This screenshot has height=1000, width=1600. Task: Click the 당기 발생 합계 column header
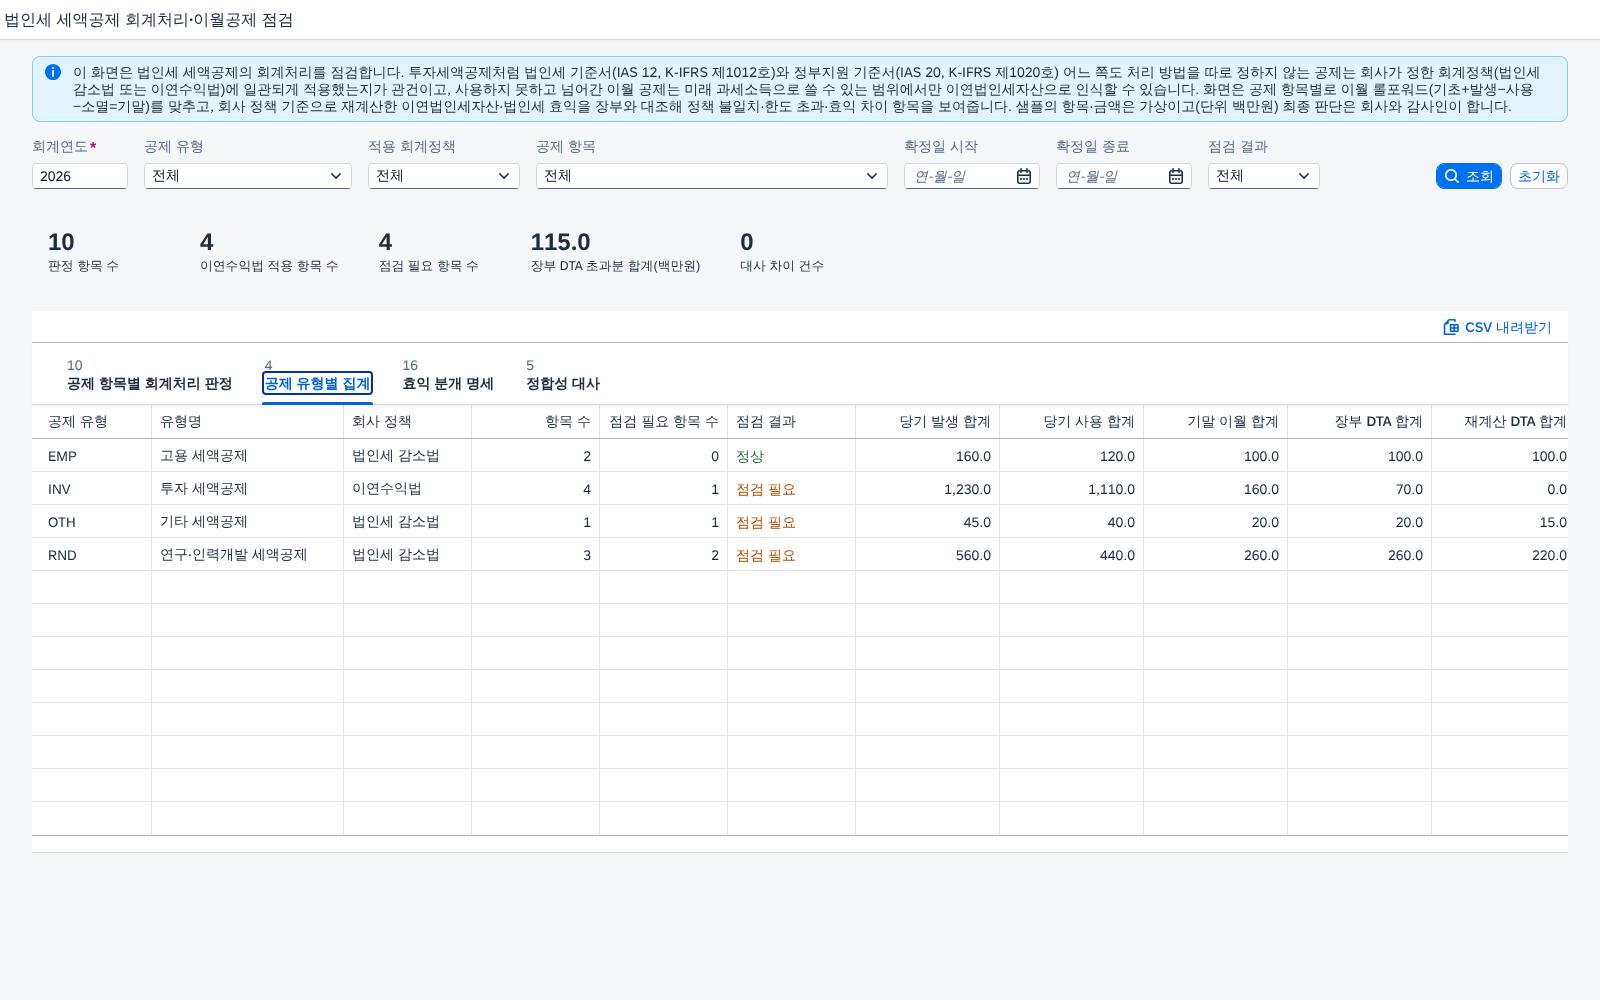pos(927,422)
